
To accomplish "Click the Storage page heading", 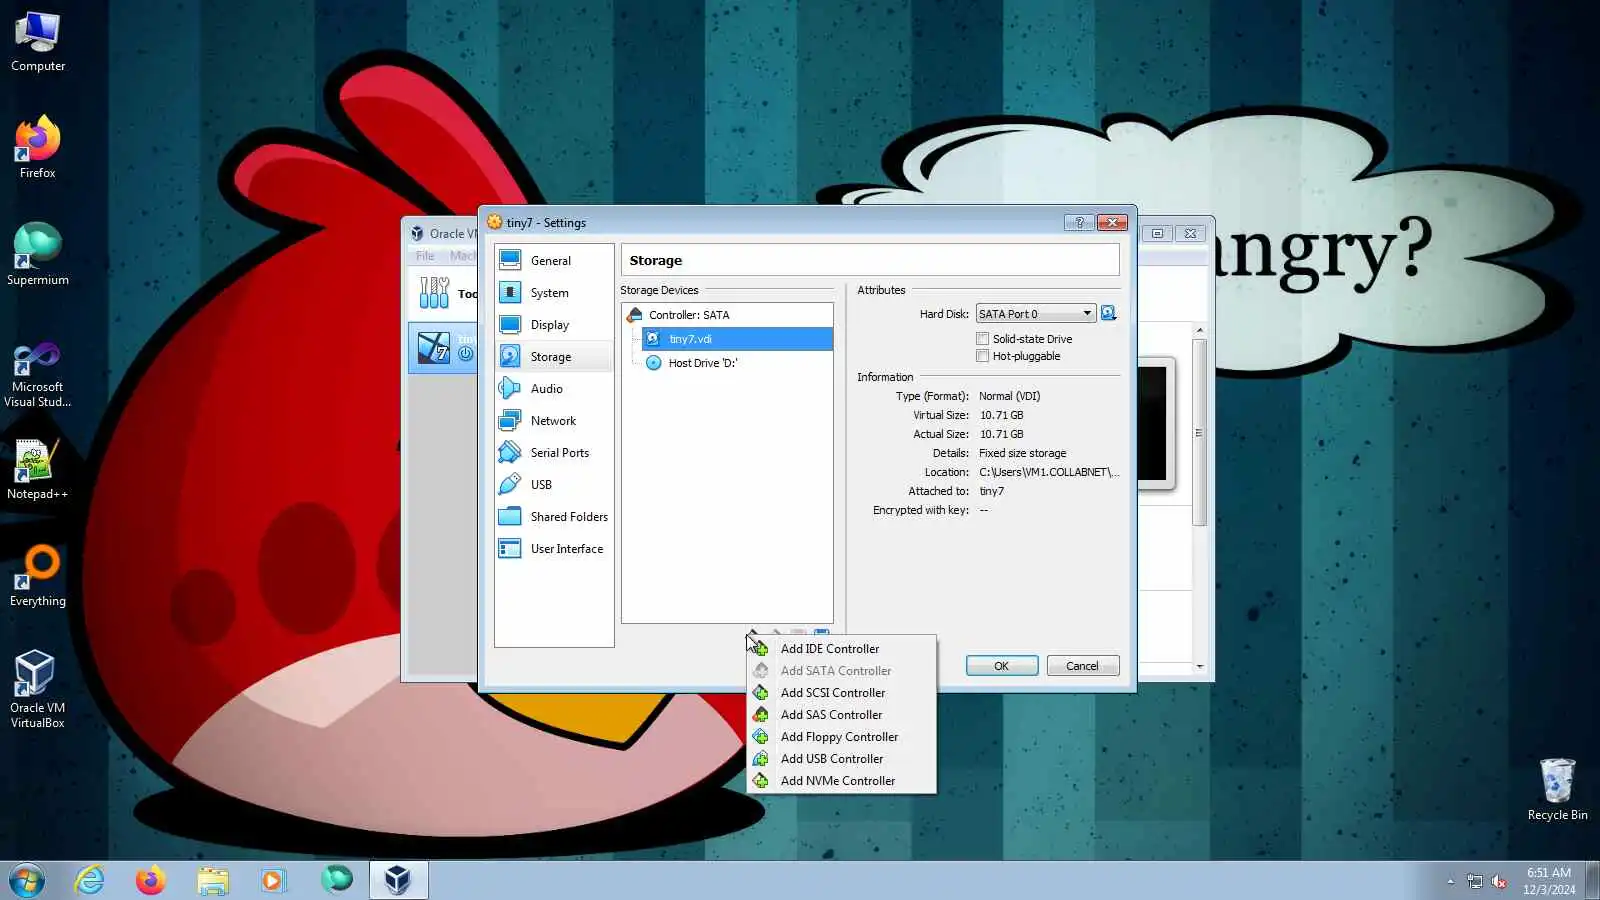I will pyautogui.click(x=656, y=260).
